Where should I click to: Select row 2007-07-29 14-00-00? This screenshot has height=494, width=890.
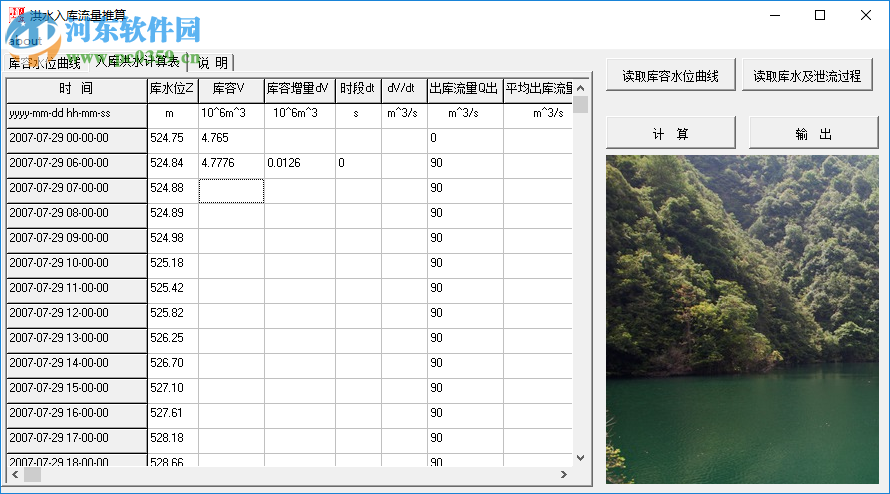(77, 365)
